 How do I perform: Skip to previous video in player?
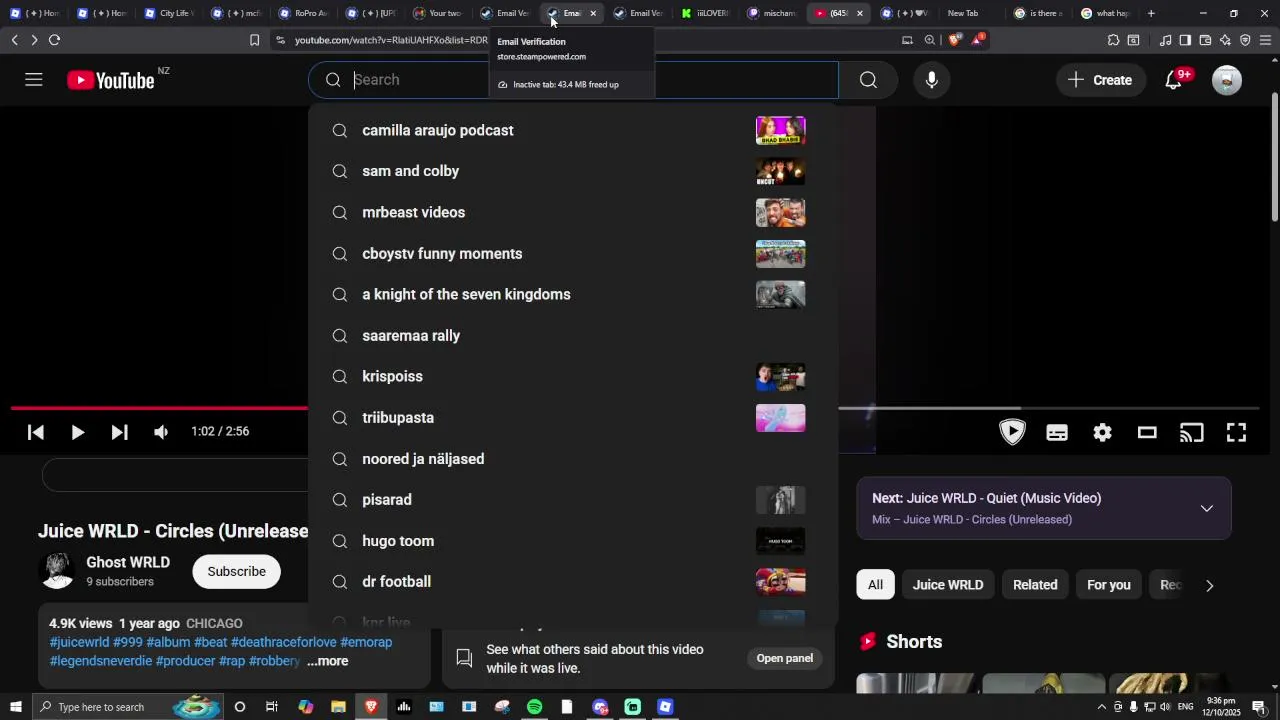click(36, 432)
